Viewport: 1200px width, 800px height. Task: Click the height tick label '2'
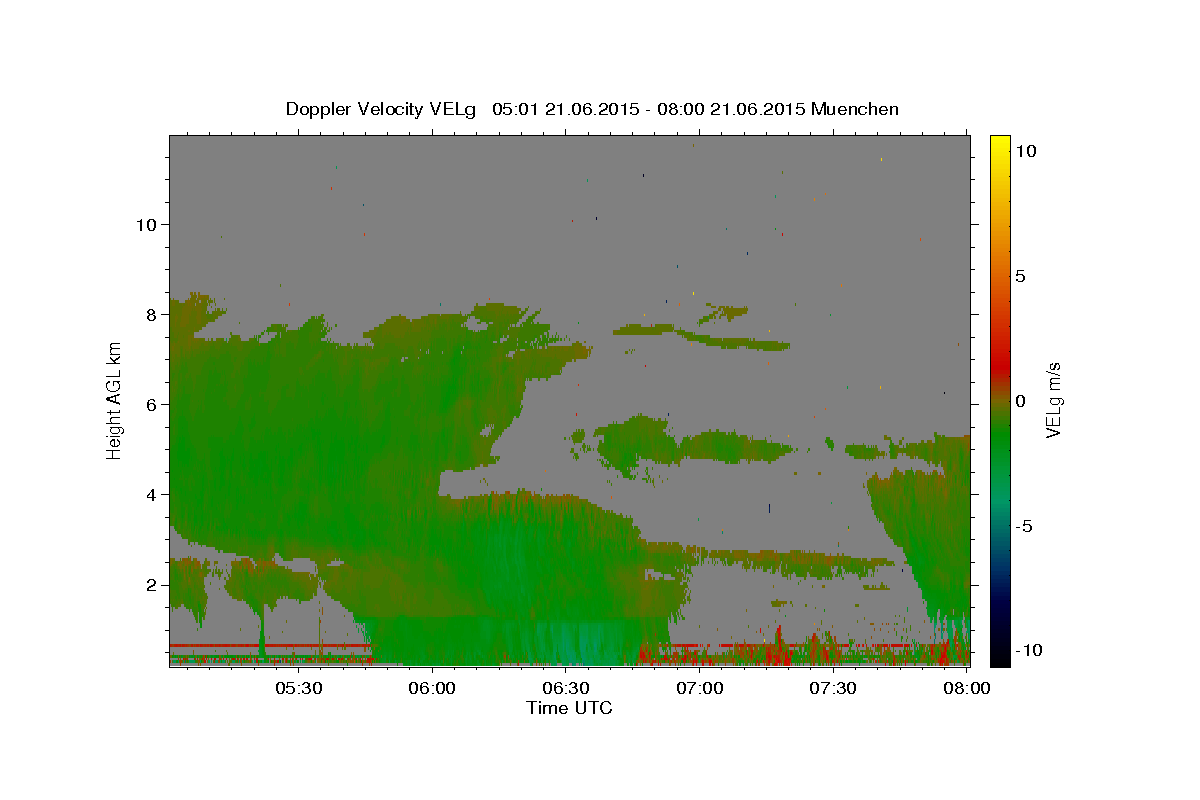pos(153,585)
